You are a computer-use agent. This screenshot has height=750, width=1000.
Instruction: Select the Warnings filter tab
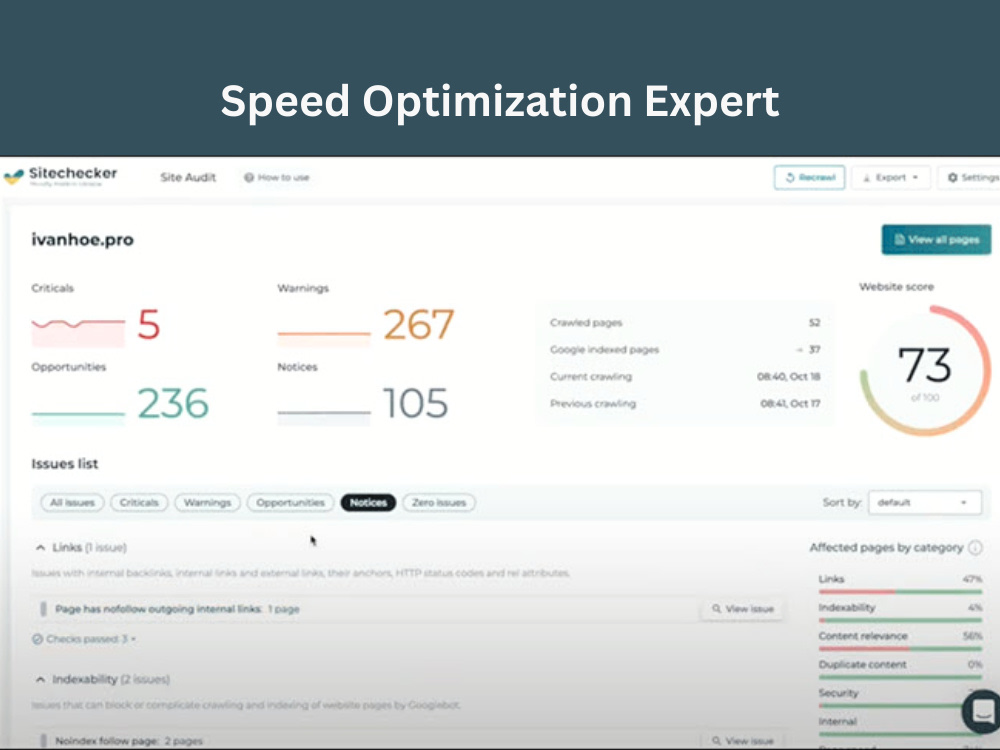[207, 503]
